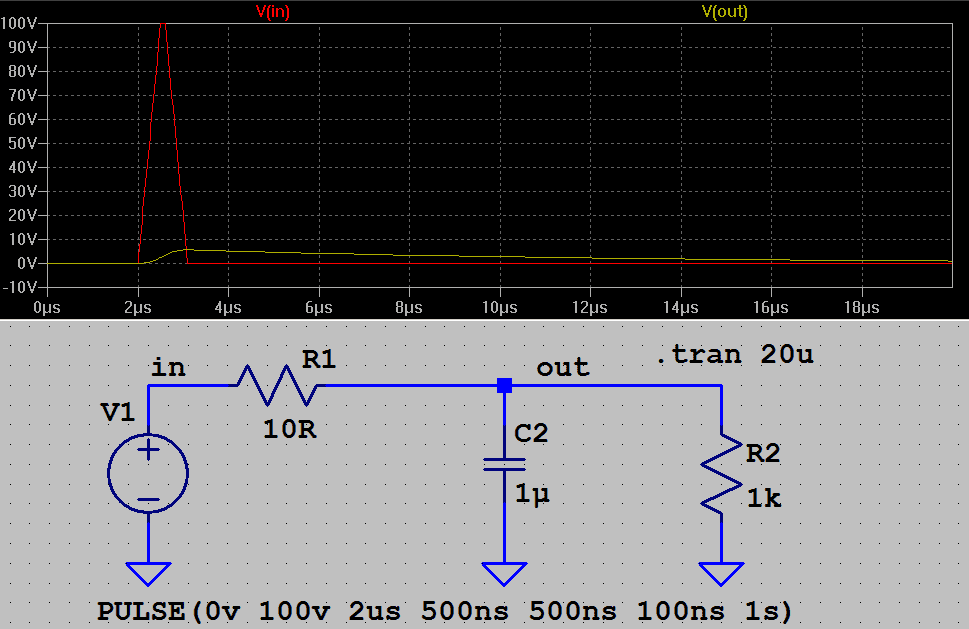Select the V1 voltage source symbol
The height and width of the screenshot is (629, 969).
pyautogui.click(x=148, y=473)
